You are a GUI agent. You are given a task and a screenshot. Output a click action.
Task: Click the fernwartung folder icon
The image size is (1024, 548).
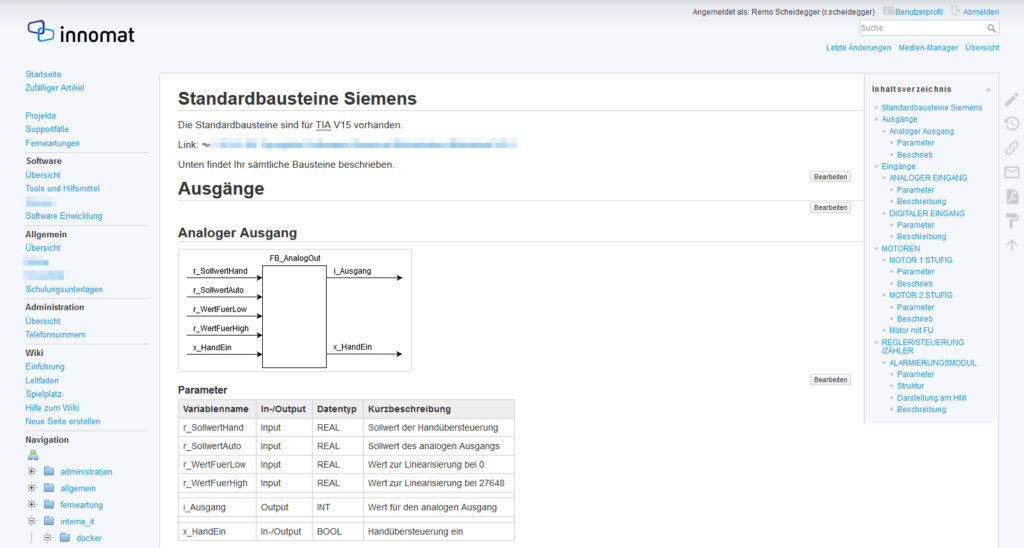point(49,504)
